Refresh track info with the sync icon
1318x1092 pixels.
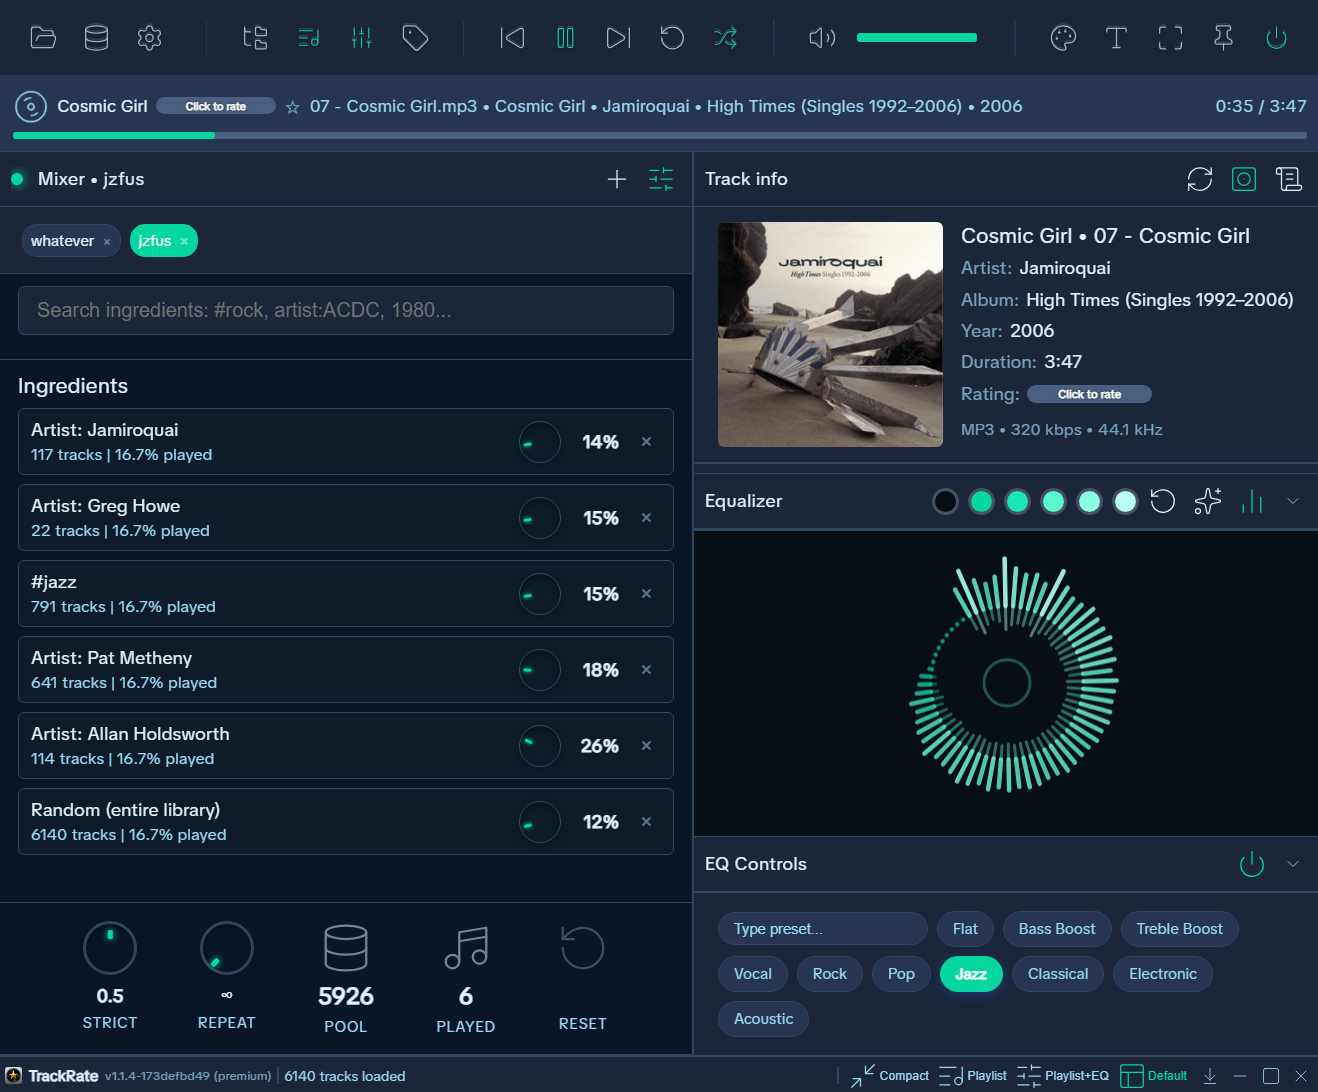coord(1199,179)
